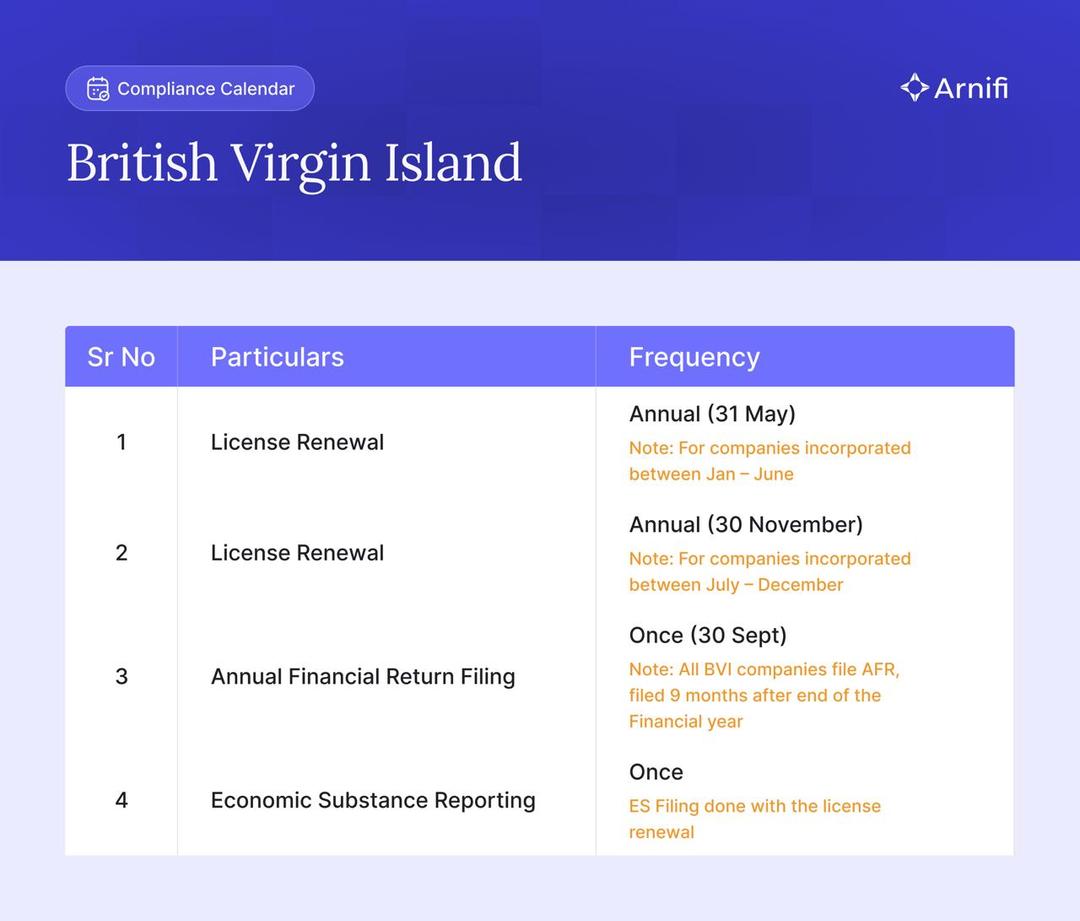
Task: Click the AFR filing note text
Action: point(764,695)
